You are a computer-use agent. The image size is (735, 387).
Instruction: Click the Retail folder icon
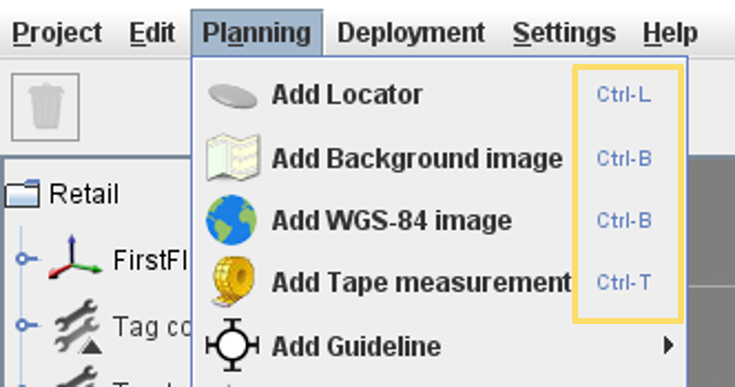[22, 194]
